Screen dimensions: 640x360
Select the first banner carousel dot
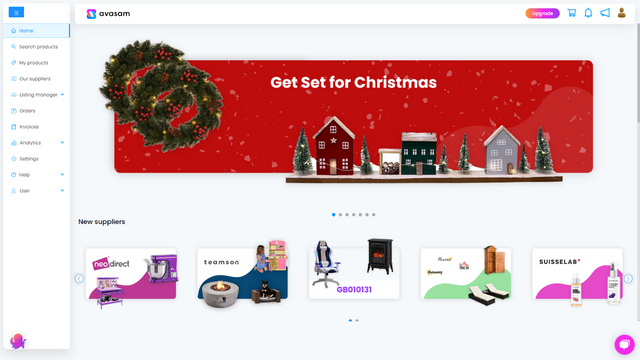pos(333,215)
